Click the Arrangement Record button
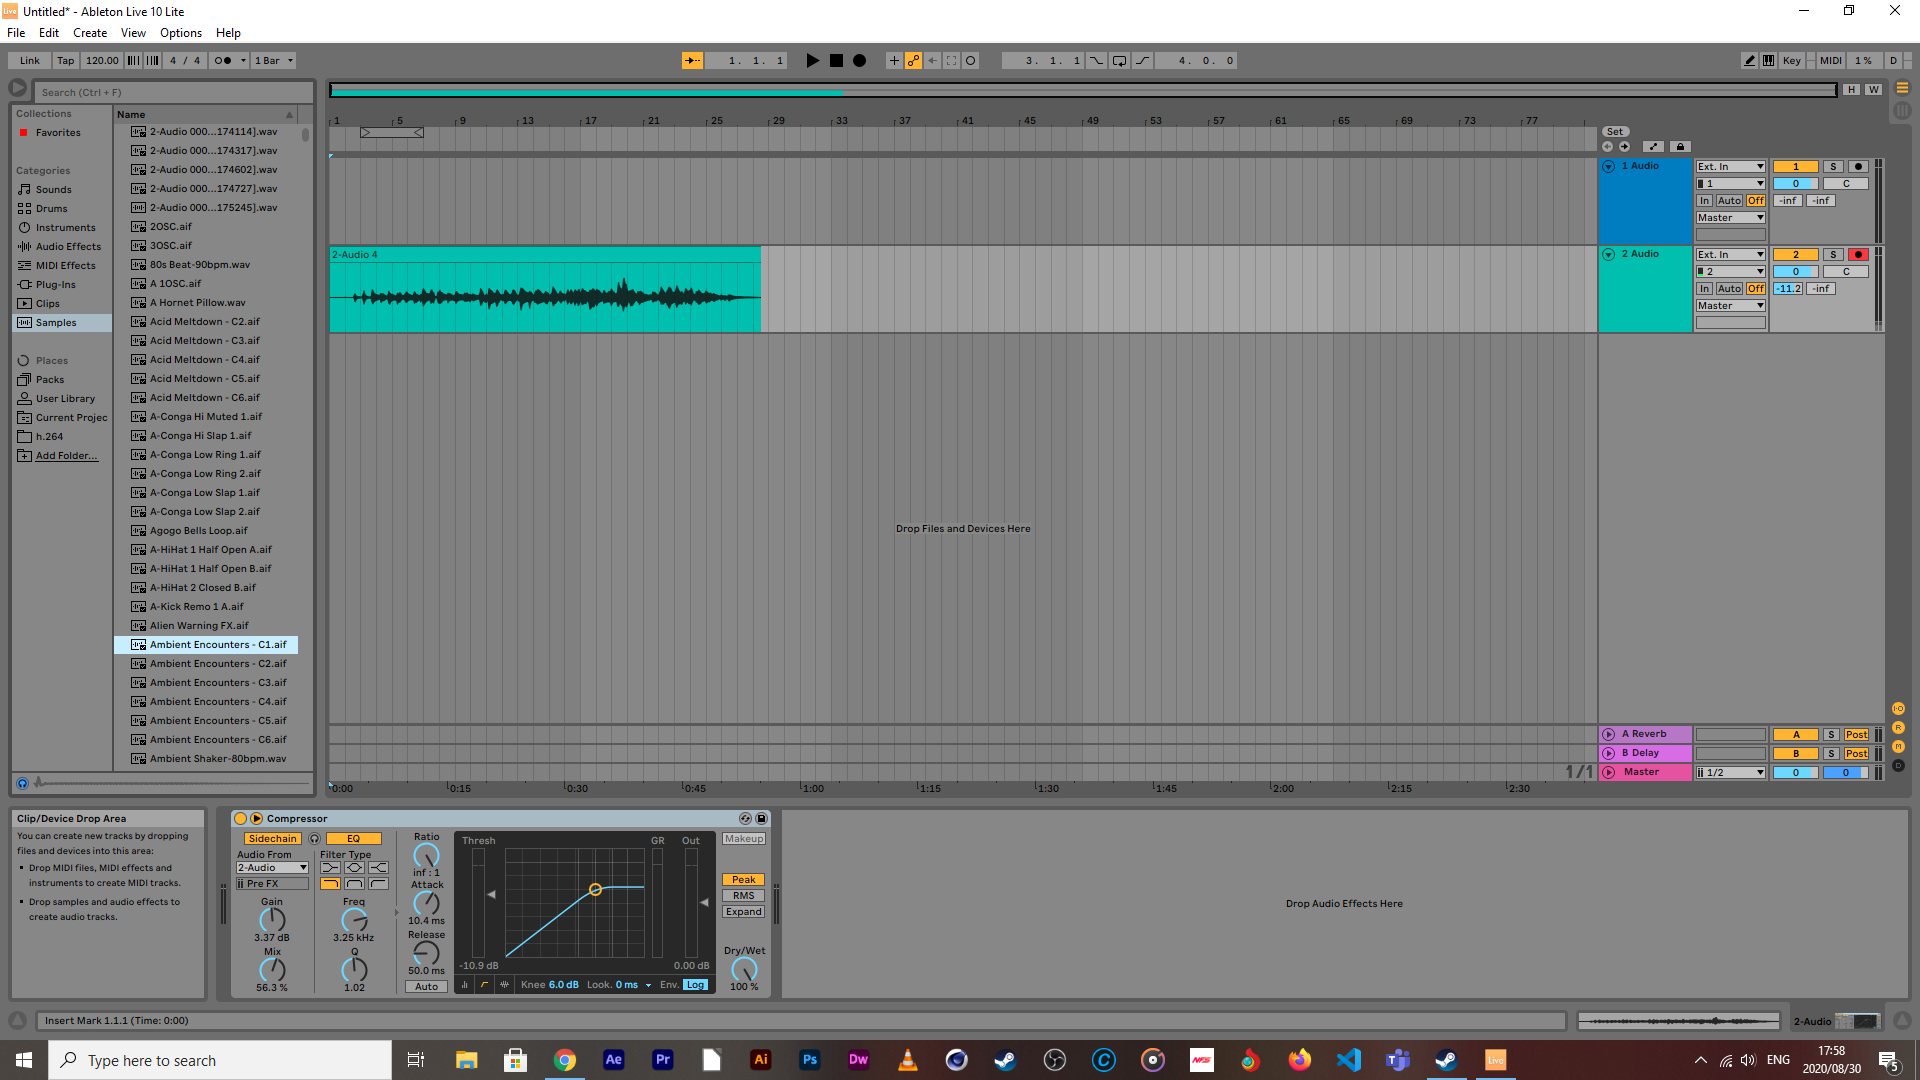1920x1080 pixels. coord(859,61)
